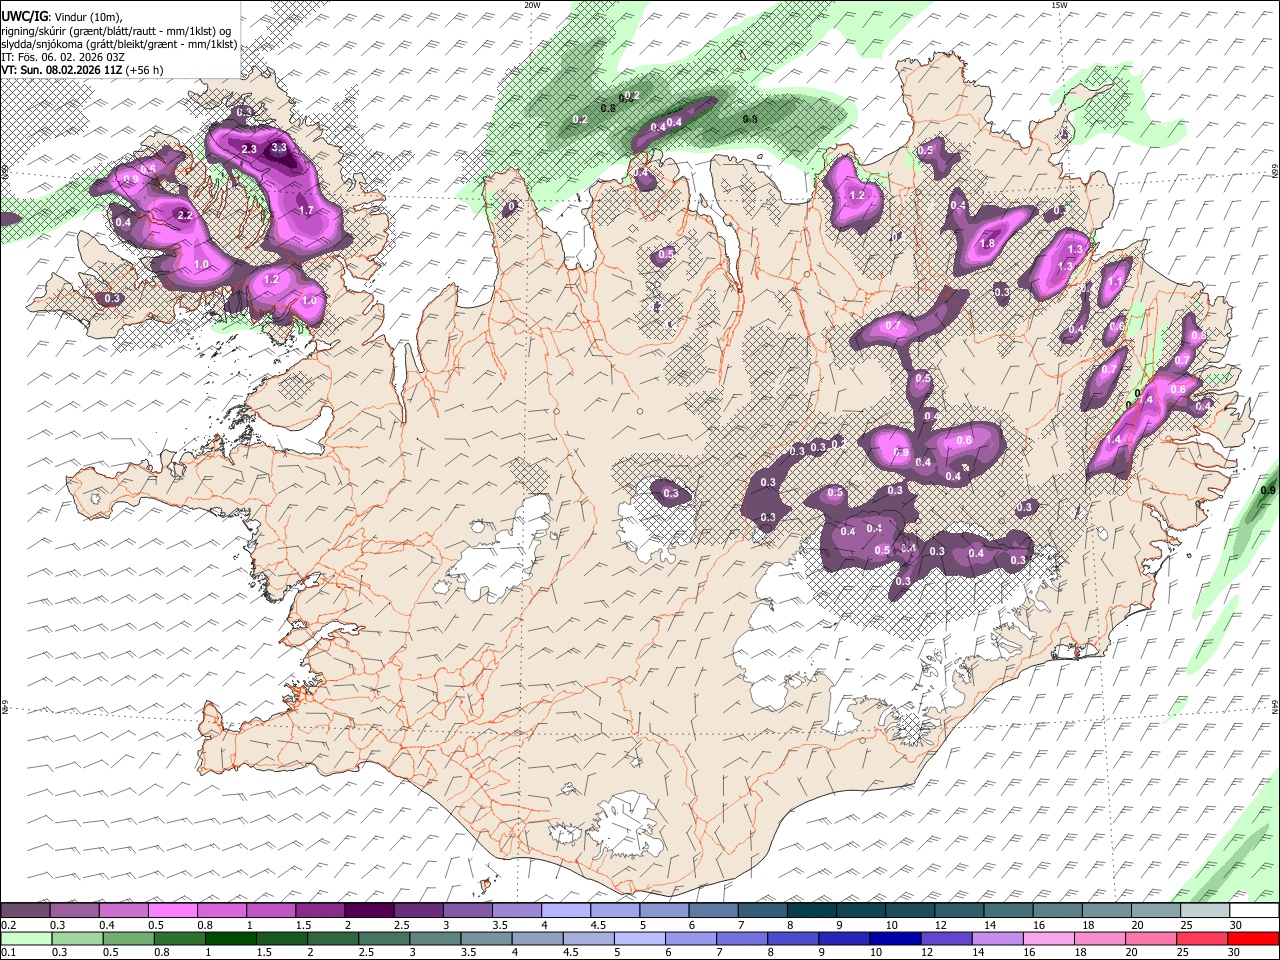Click the 'UWC/IG: Vindur (10m)' title line
The height and width of the screenshot is (960, 1280).
[62, 16]
